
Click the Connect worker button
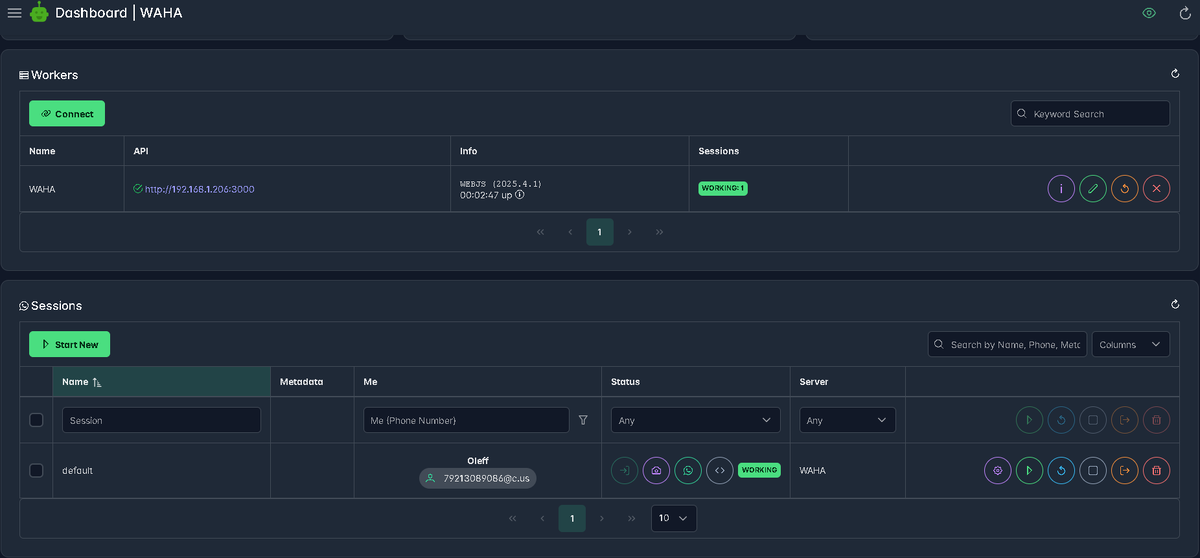tap(67, 114)
